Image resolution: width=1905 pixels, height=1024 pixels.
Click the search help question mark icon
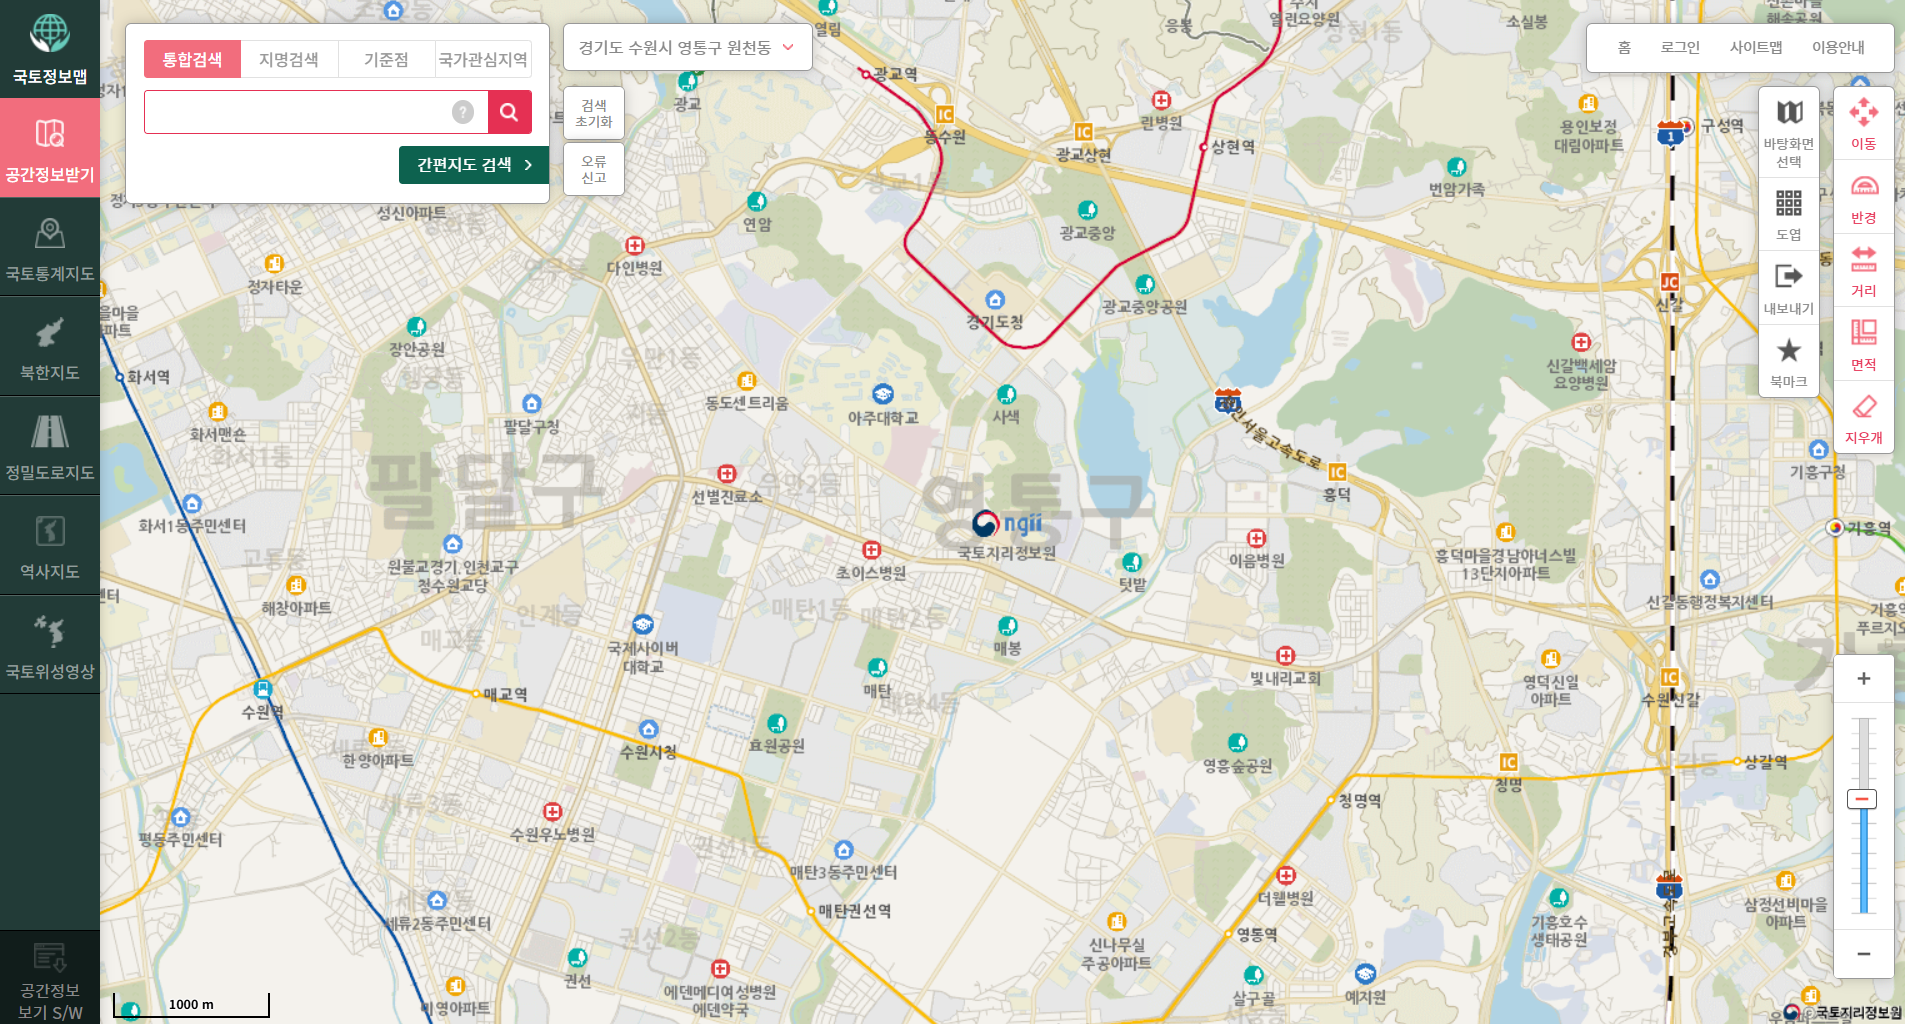coord(462,112)
